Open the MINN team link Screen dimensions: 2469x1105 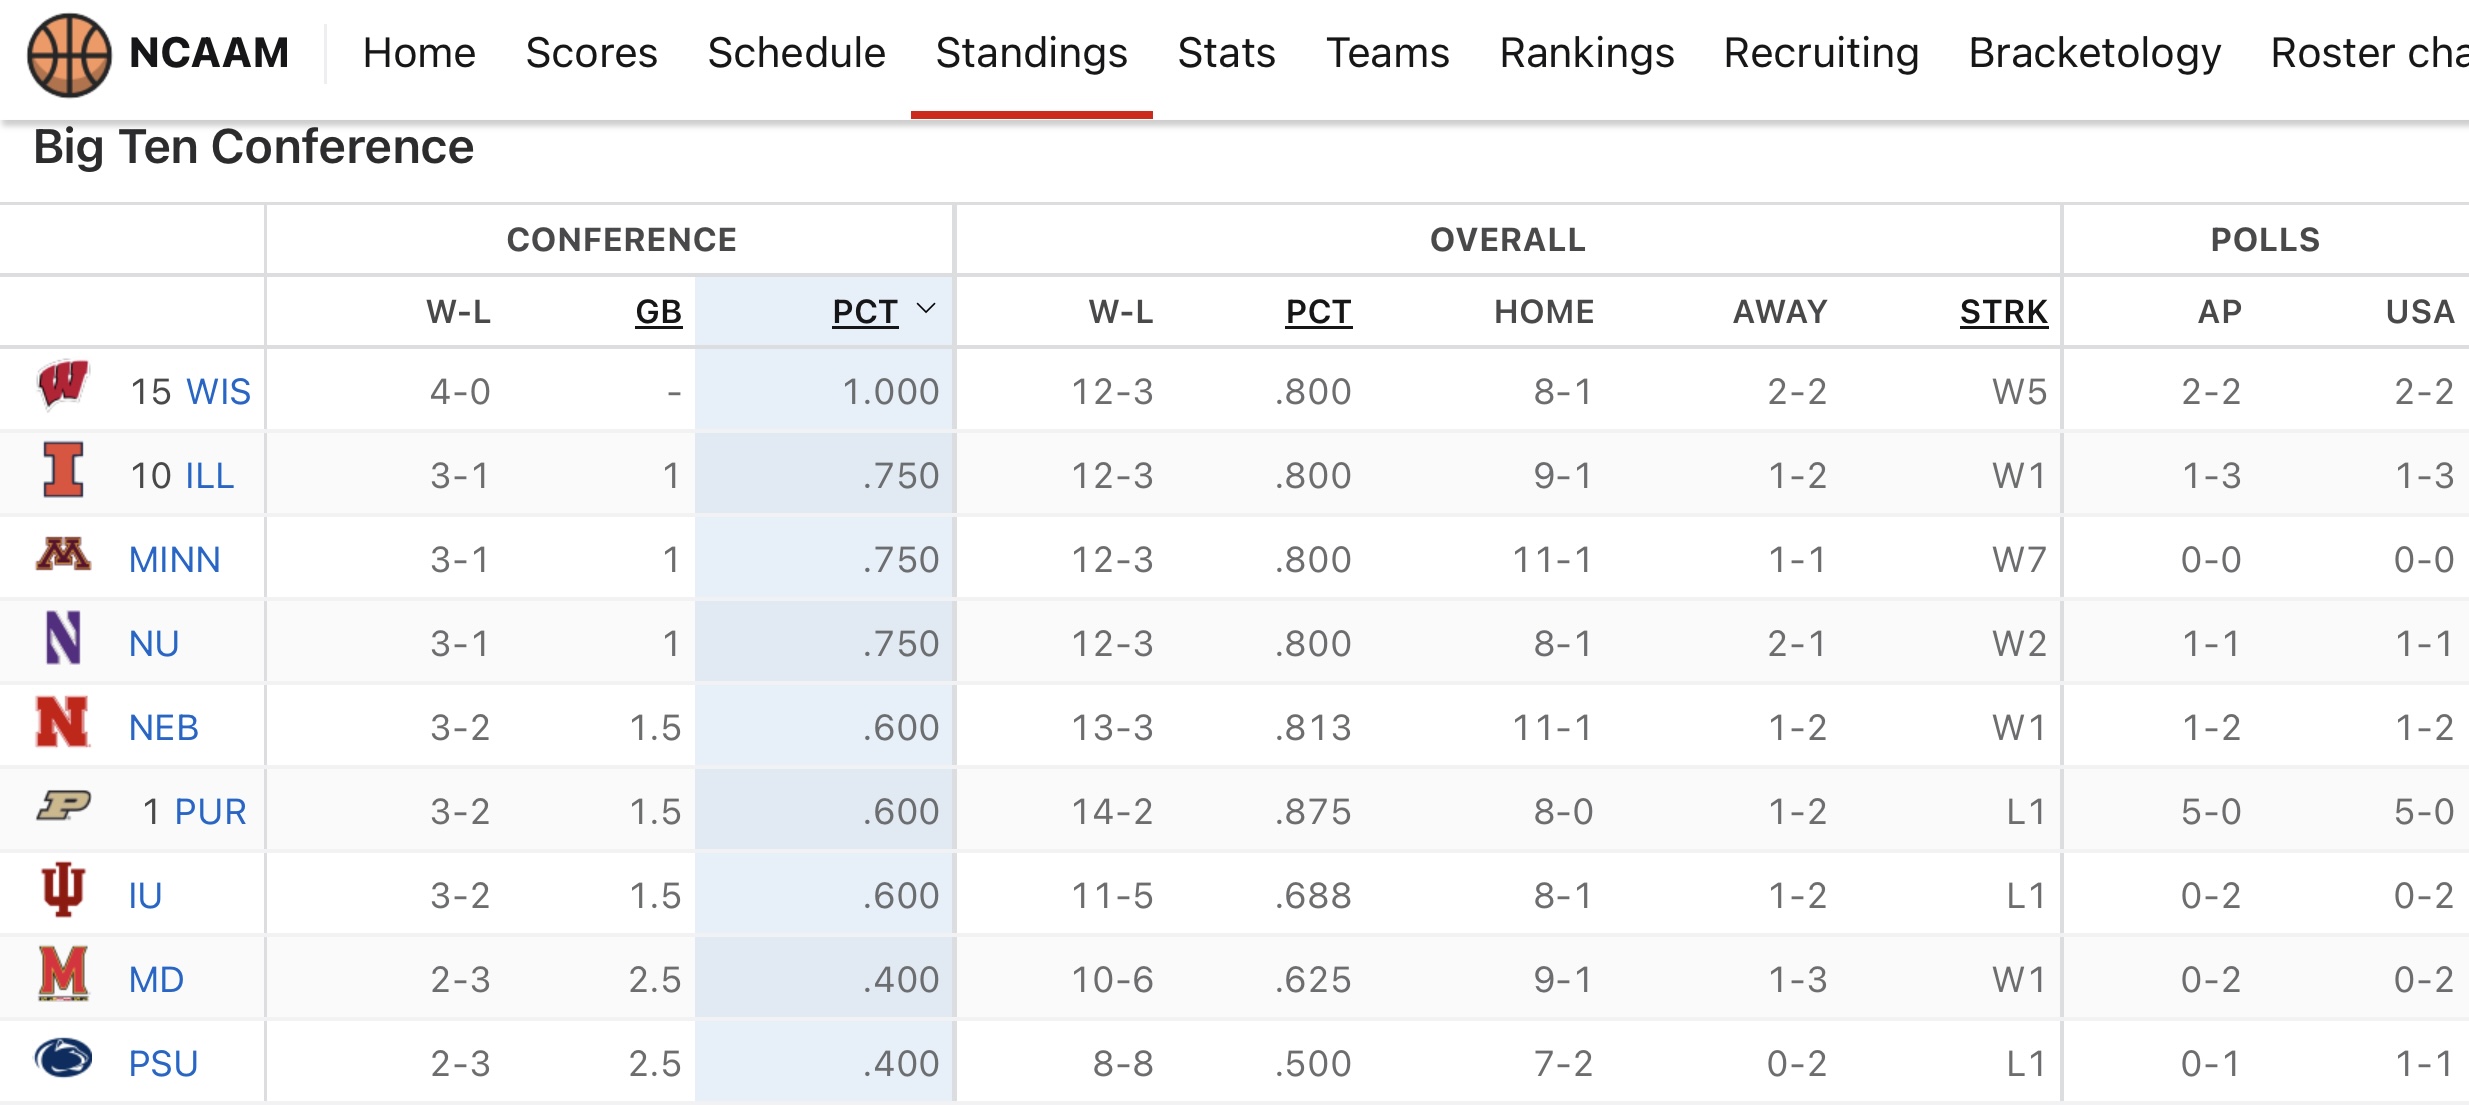[175, 560]
